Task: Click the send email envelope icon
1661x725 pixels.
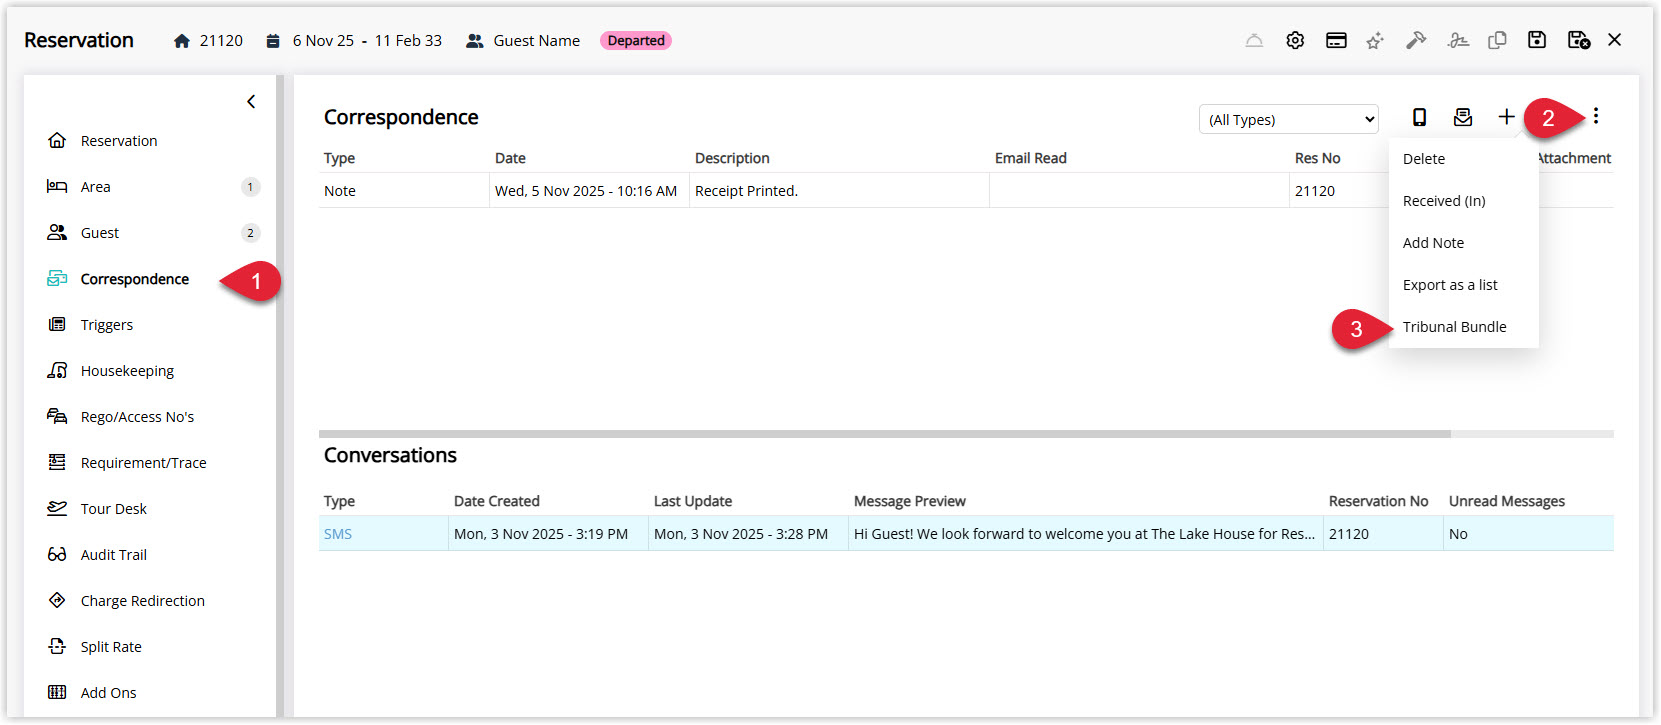Action: pos(1463,117)
